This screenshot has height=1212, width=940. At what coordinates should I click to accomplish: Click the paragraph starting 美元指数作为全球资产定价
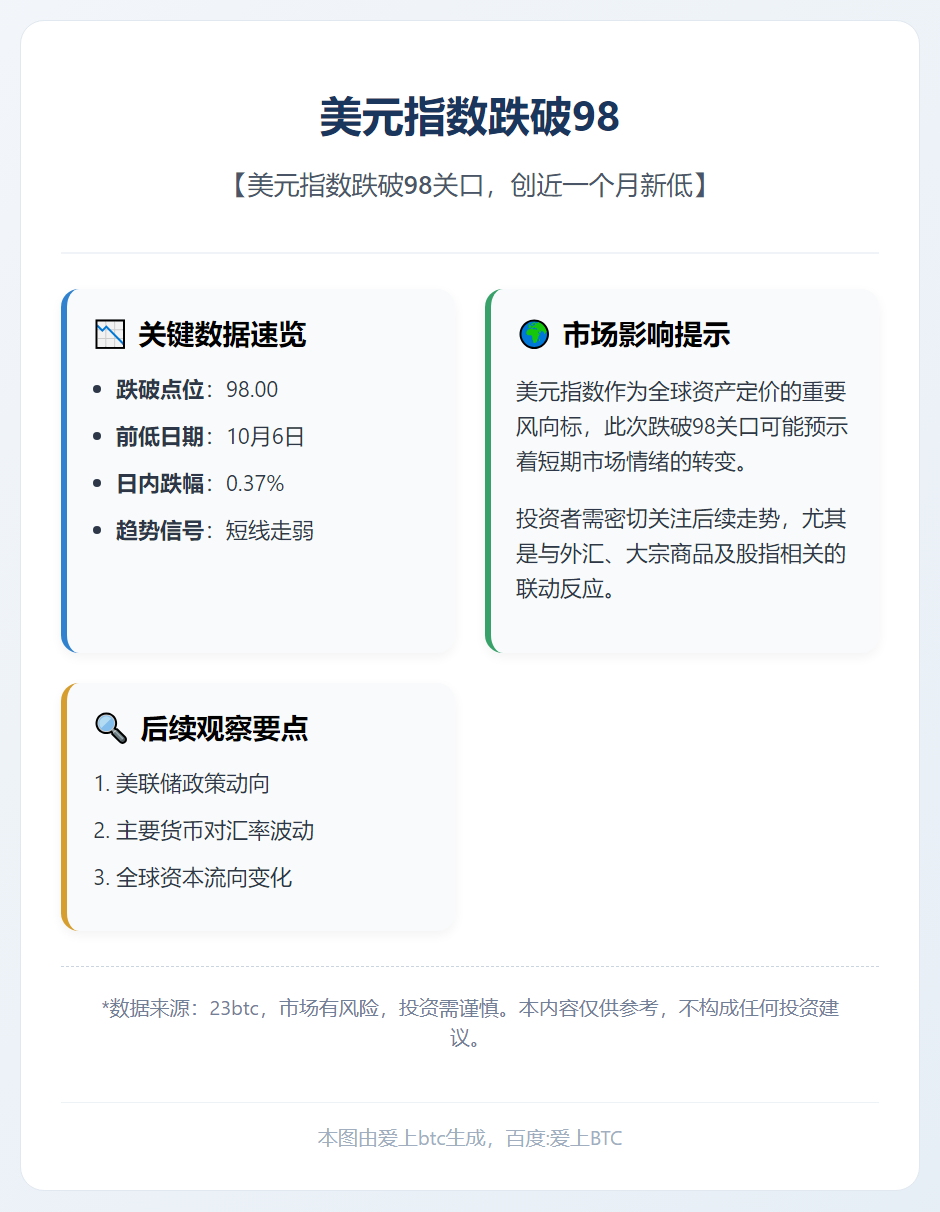click(x=682, y=427)
